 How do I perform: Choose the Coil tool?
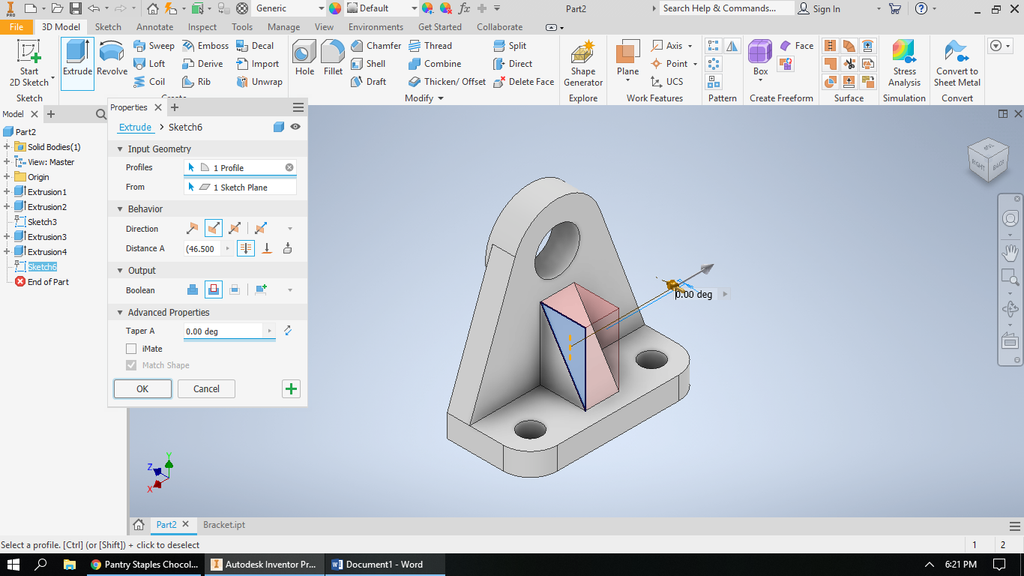149,82
